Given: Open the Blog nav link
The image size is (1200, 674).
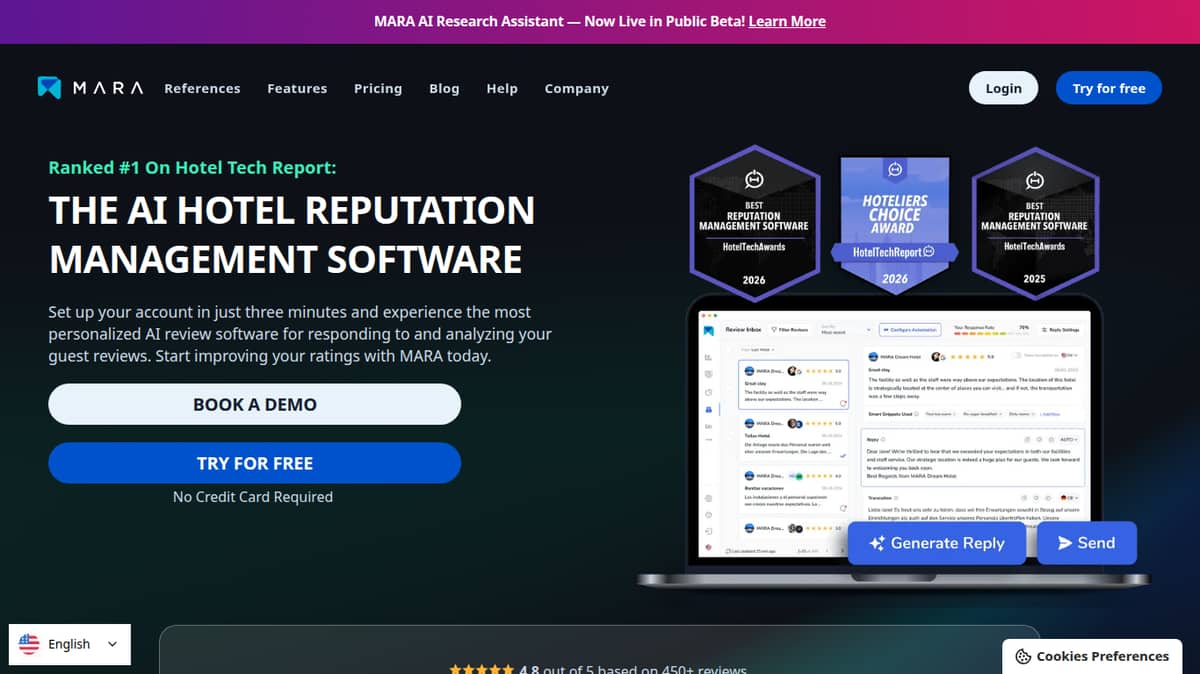Looking at the screenshot, I should pos(444,88).
